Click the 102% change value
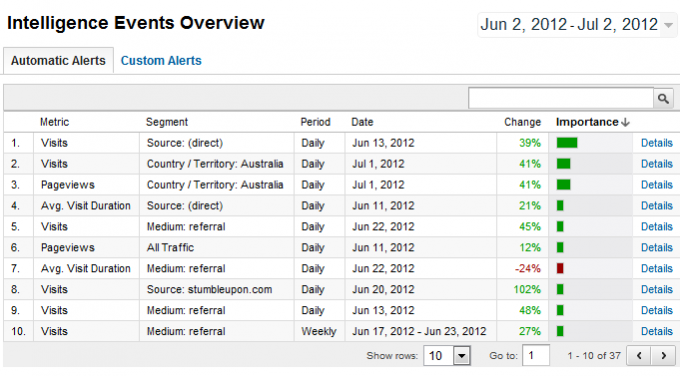 click(527, 289)
